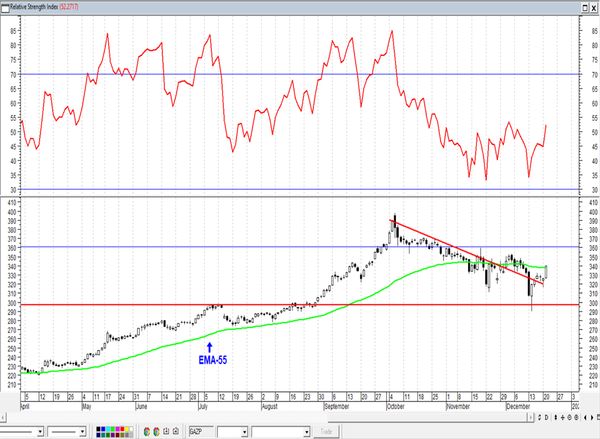This screenshot has width=600, height=439.
Task: Open the line style dropdown
Action: tap(40, 432)
